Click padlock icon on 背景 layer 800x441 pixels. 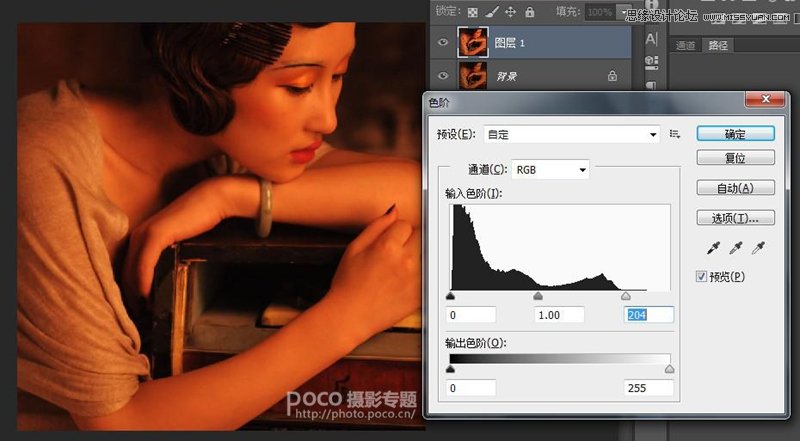click(612, 76)
